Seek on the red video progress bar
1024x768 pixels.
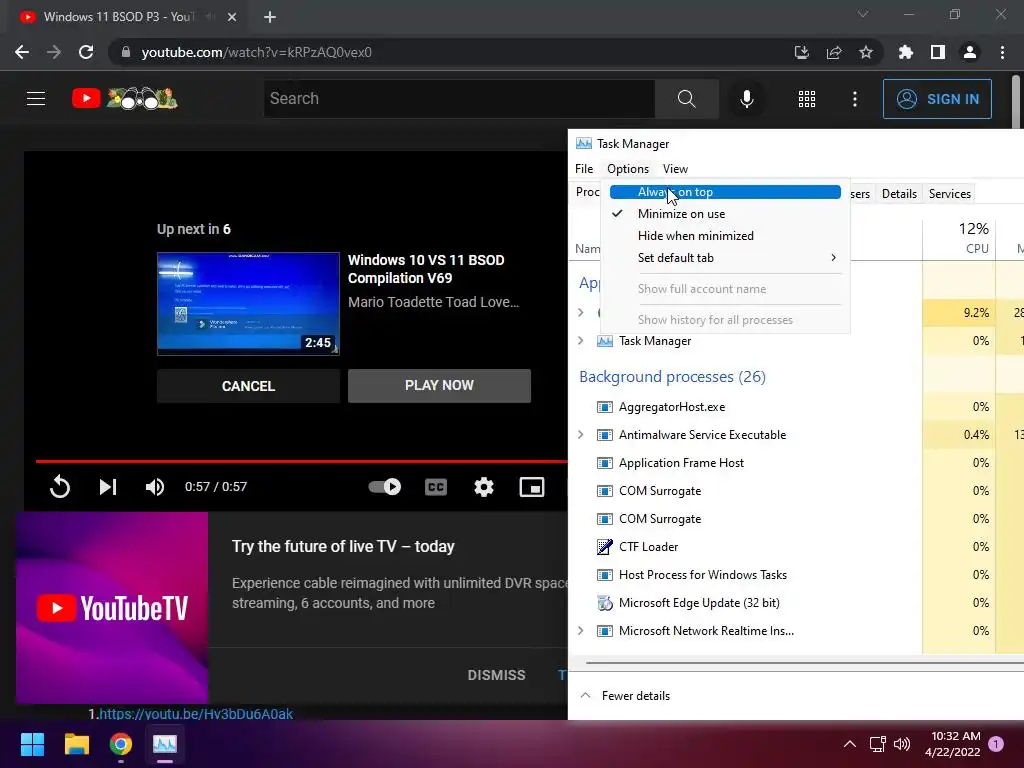pos(301,461)
